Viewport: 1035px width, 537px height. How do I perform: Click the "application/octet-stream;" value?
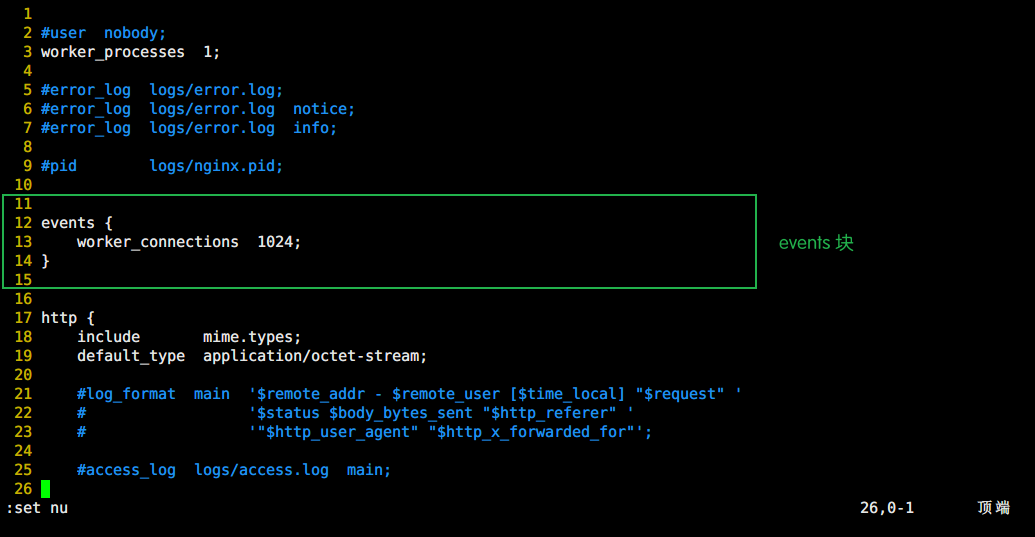[315, 356]
